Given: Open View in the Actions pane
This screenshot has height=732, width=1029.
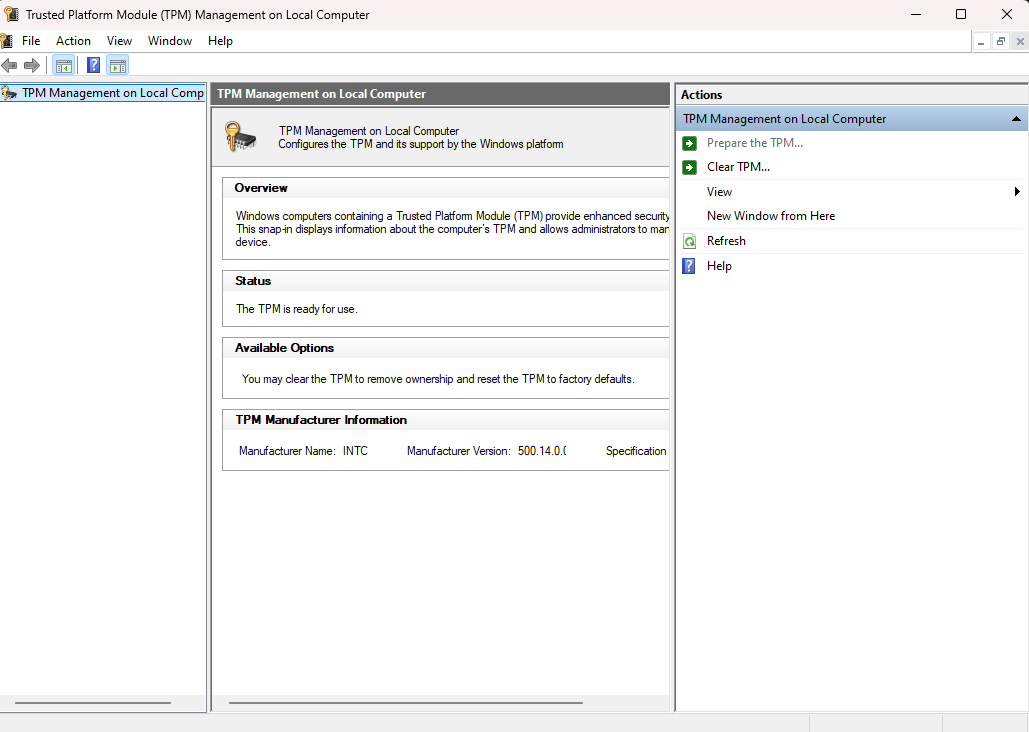Looking at the screenshot, I should 719,192.
